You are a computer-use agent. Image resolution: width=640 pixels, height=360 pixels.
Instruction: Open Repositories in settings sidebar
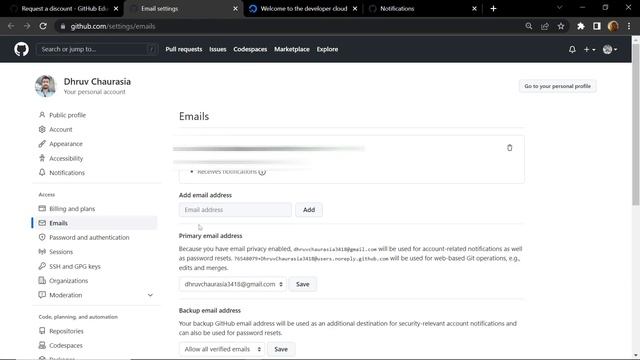66,331
